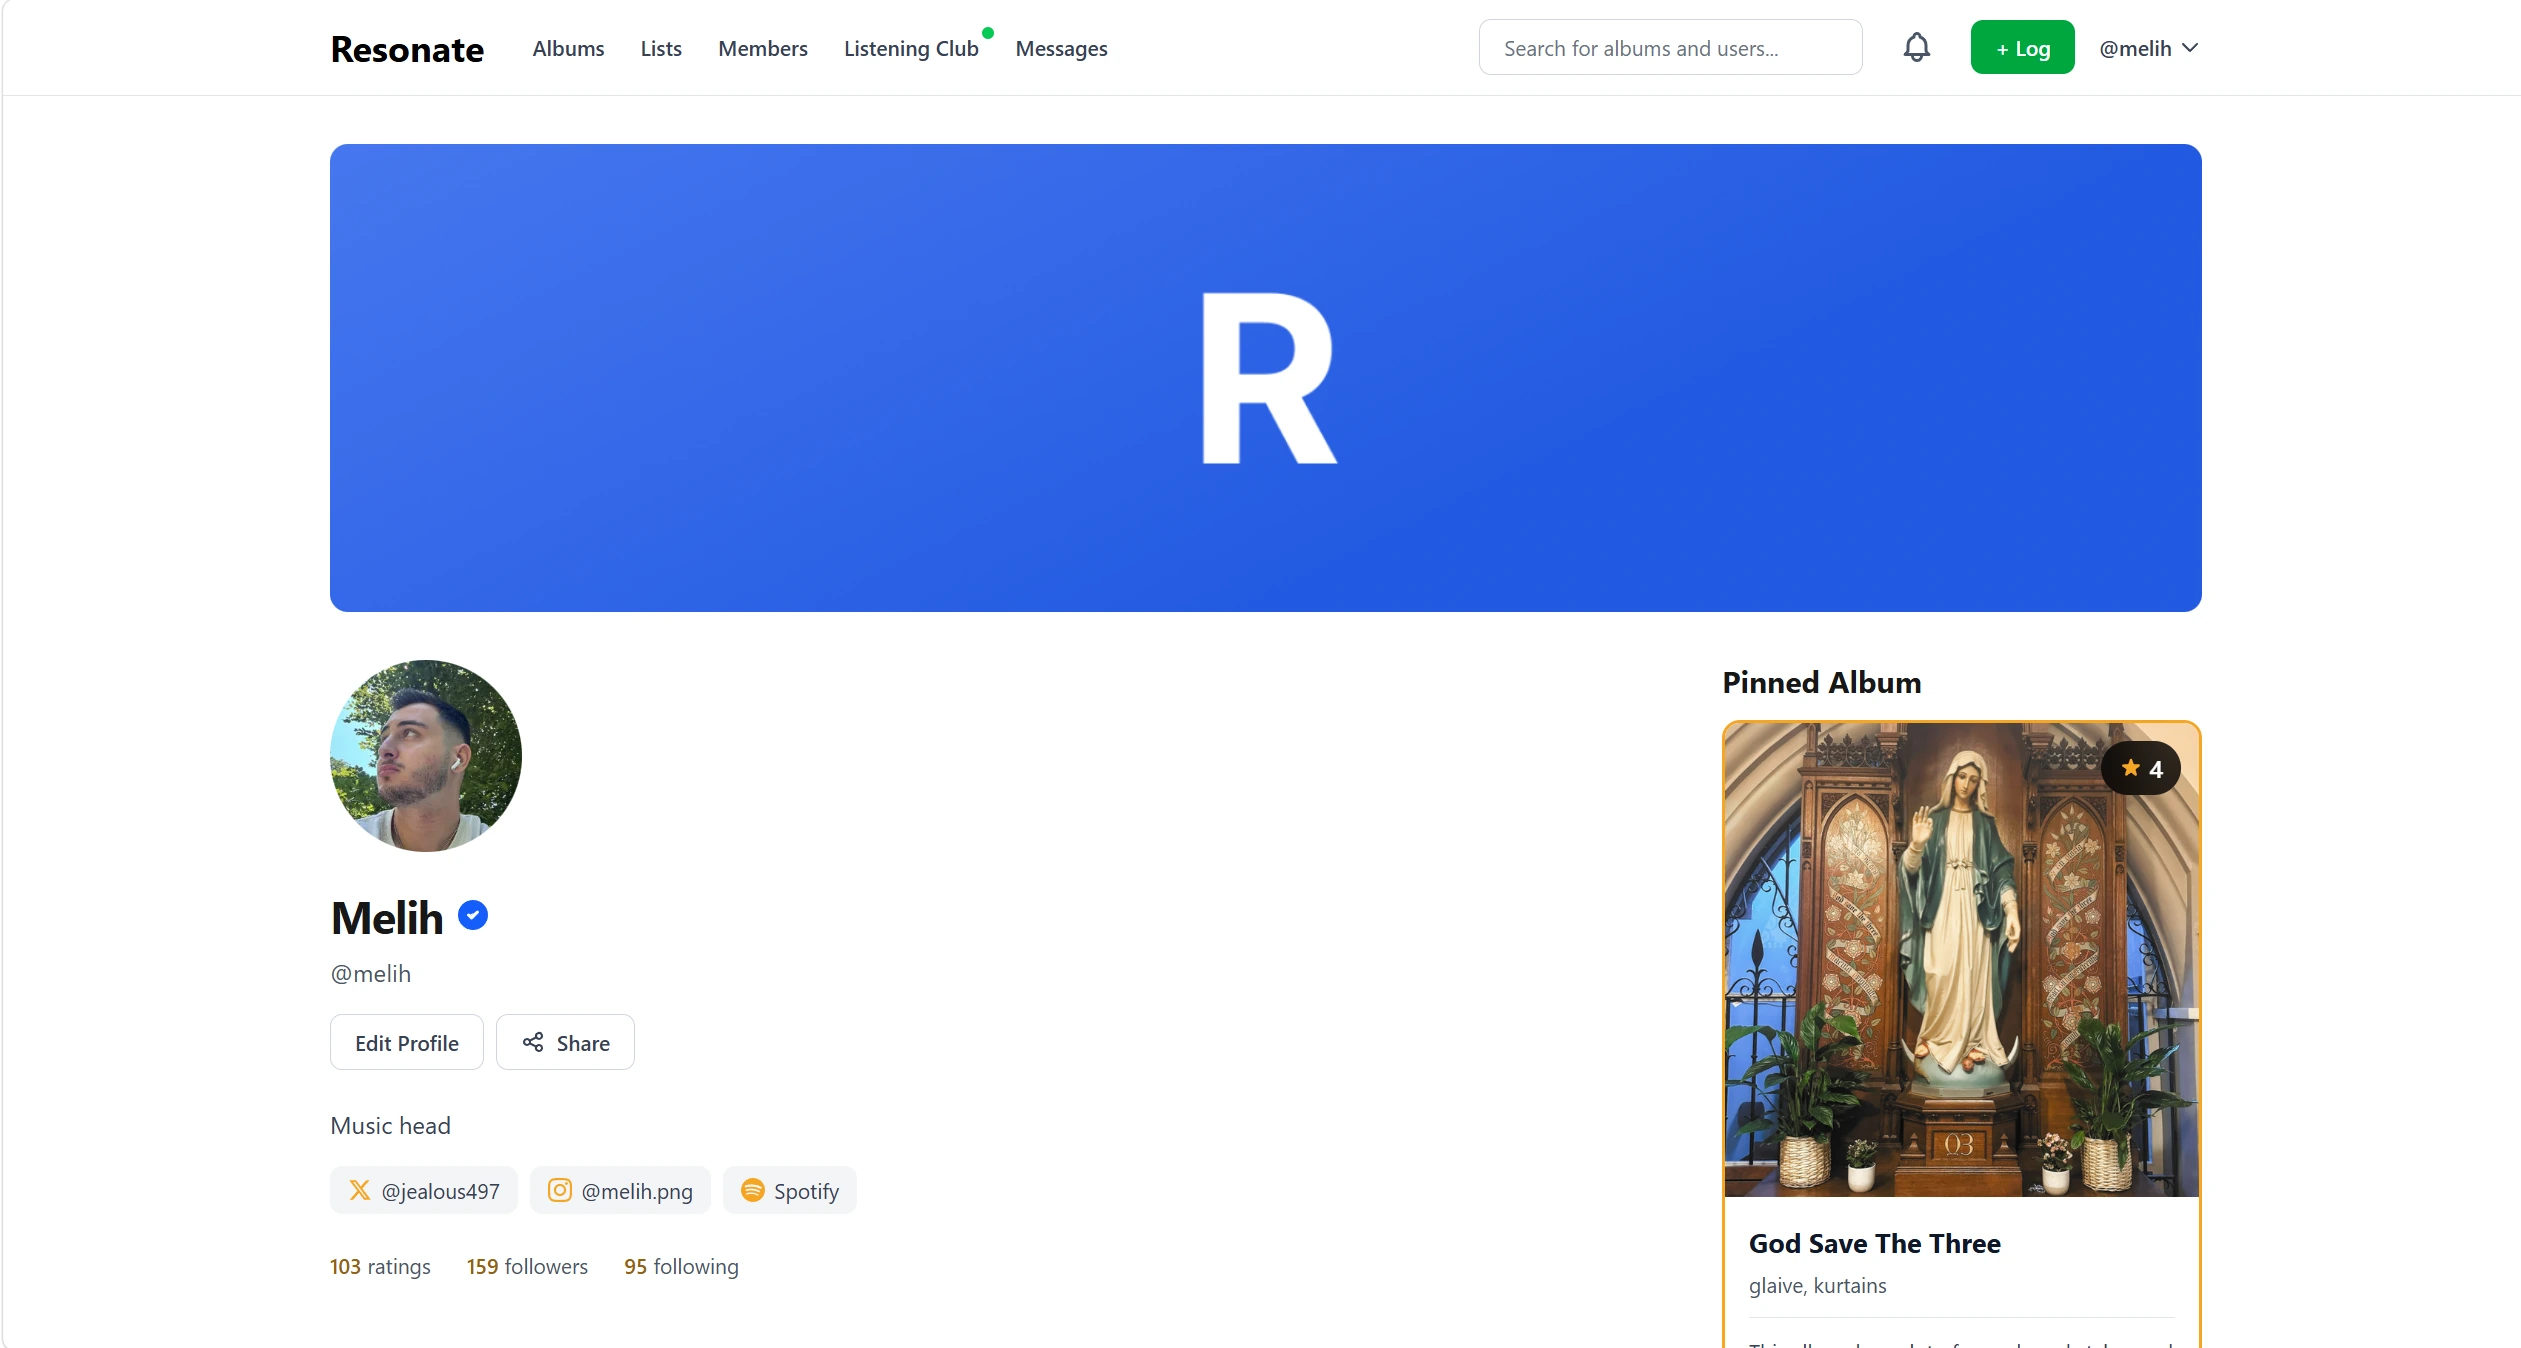
Task: Open the notifications bell
Action: pyautogui.click(x=1916, y=47)
